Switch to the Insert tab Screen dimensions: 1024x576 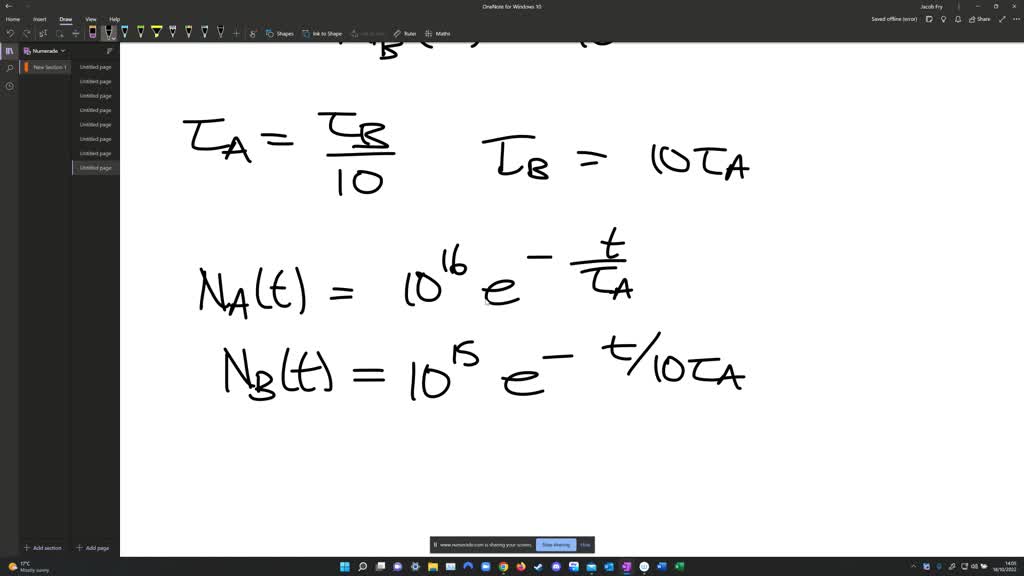point(38,18)
